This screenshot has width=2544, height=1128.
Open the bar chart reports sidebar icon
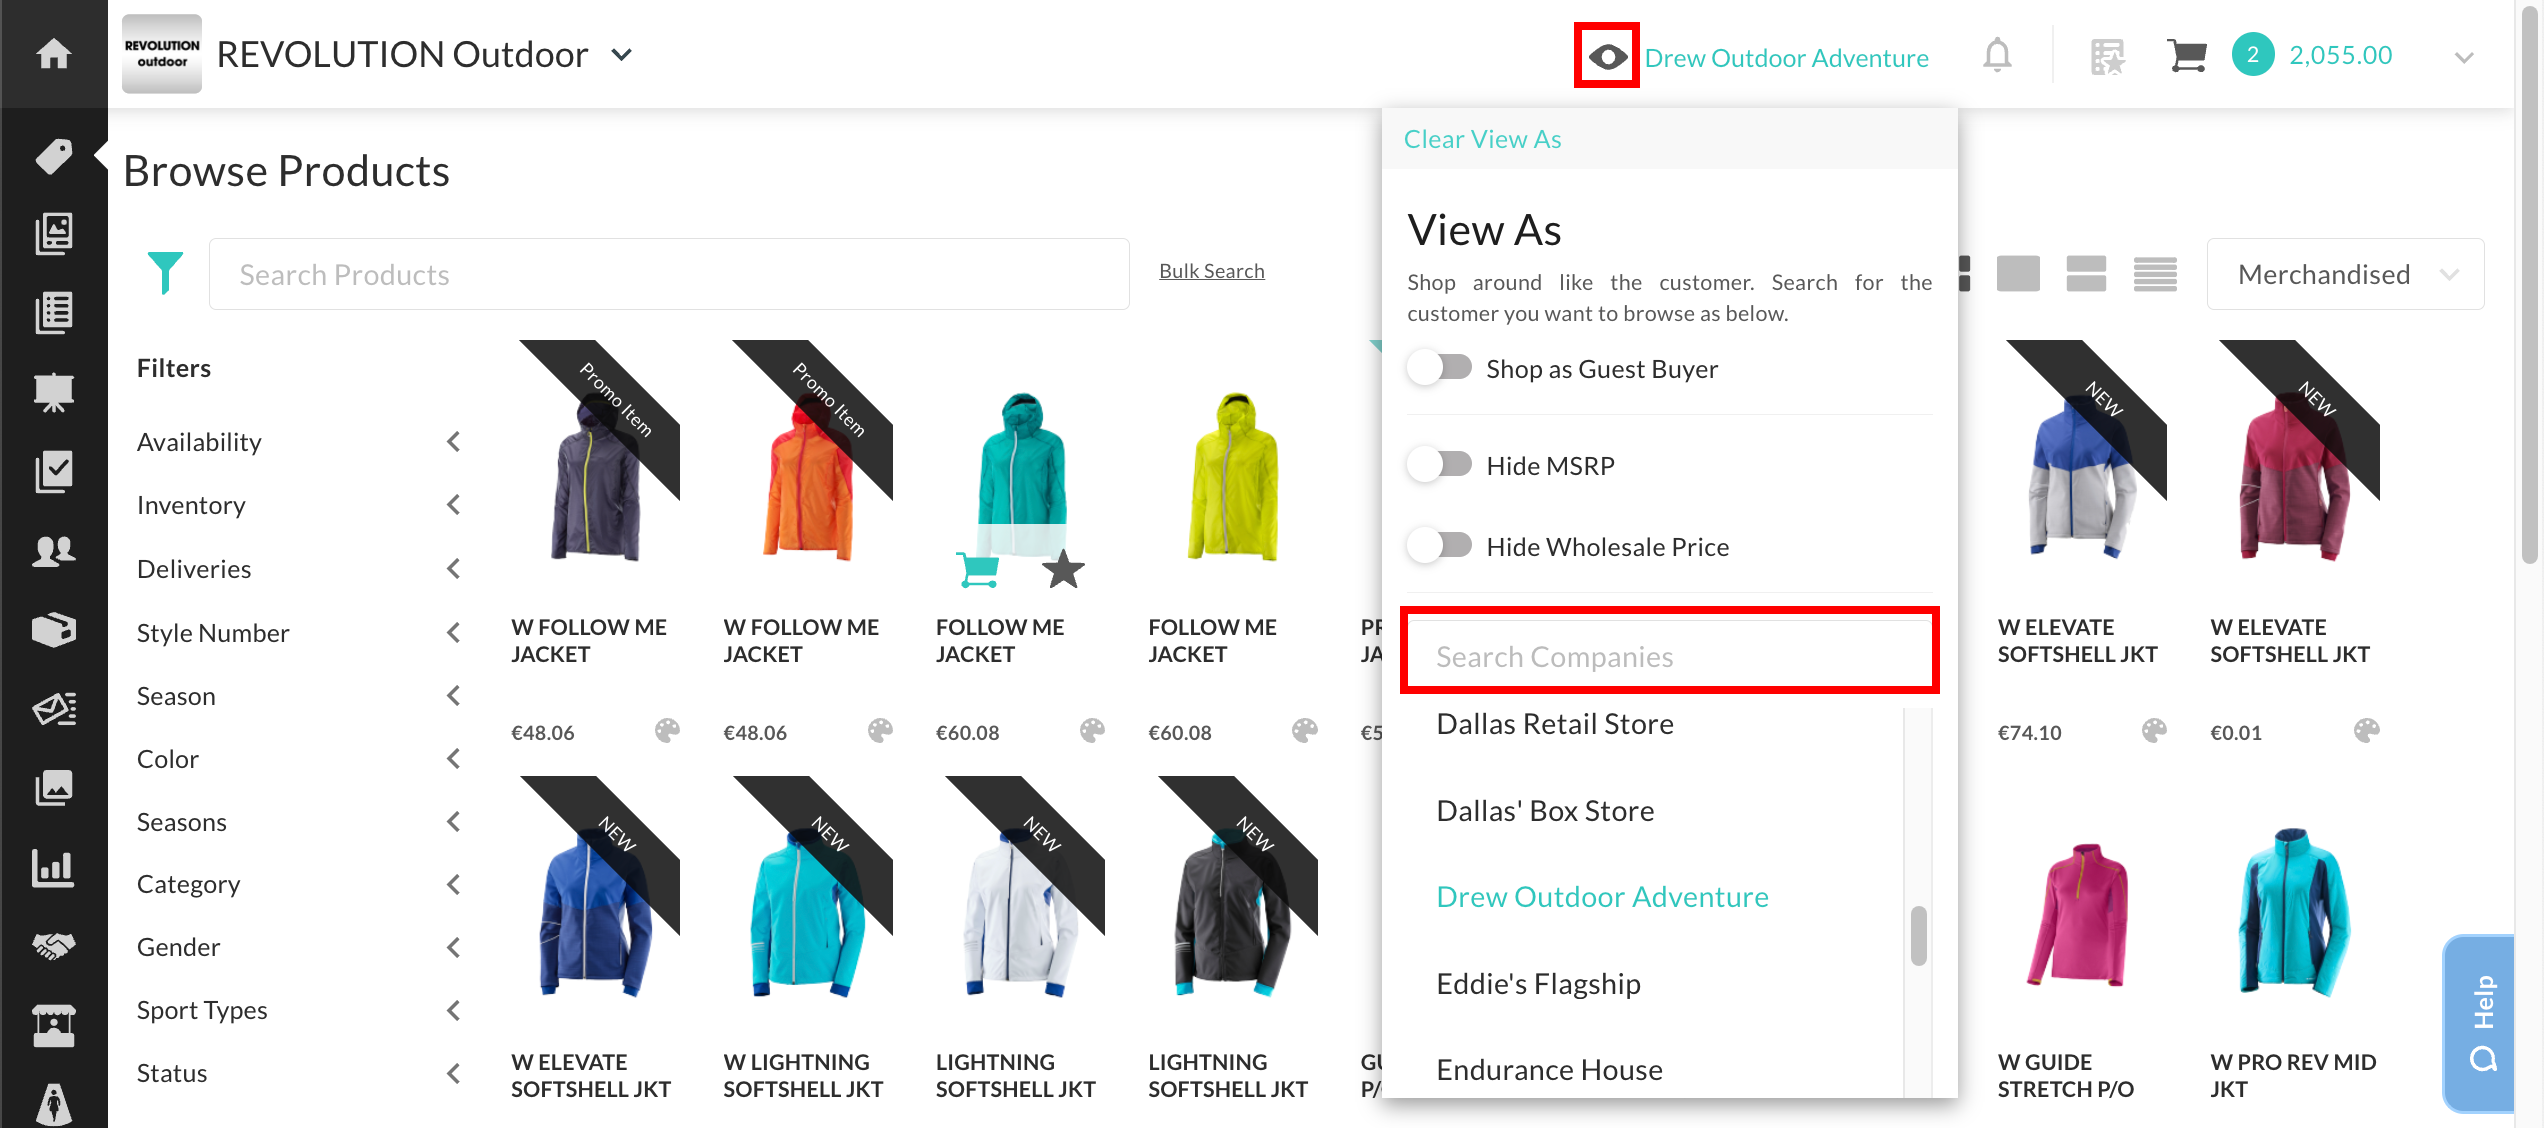click(x=53, y=867)
